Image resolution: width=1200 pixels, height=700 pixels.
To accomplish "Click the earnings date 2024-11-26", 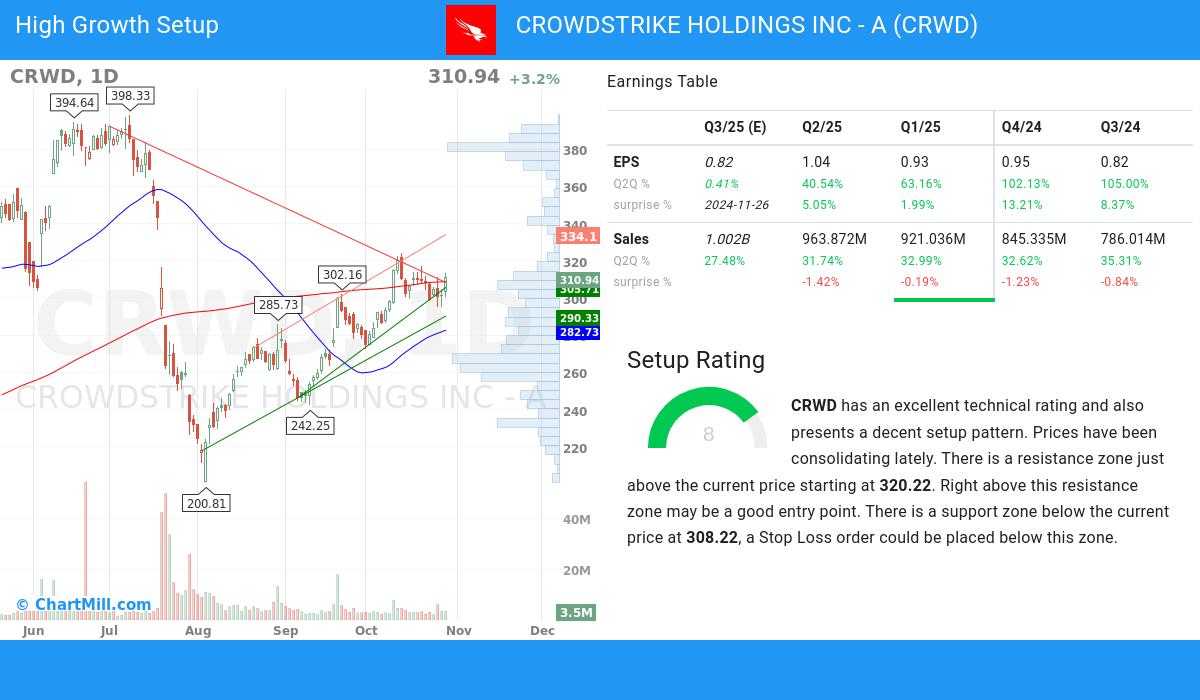I will [737, 205].
